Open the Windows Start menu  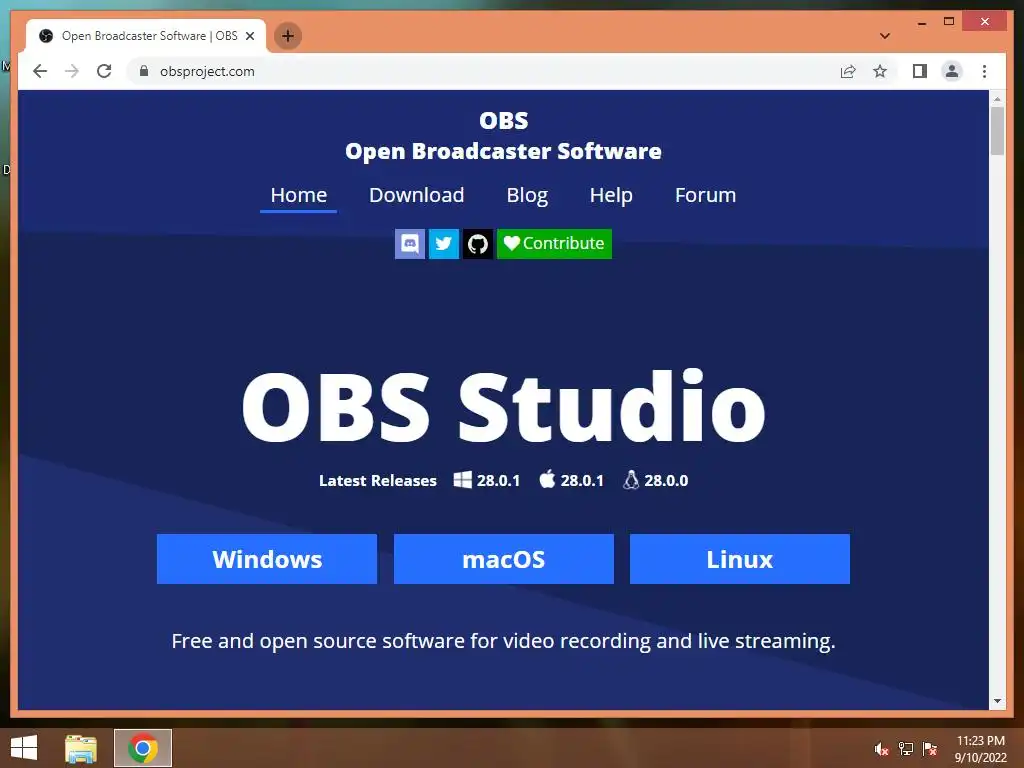pyautogui.click(x=24, y=748)
